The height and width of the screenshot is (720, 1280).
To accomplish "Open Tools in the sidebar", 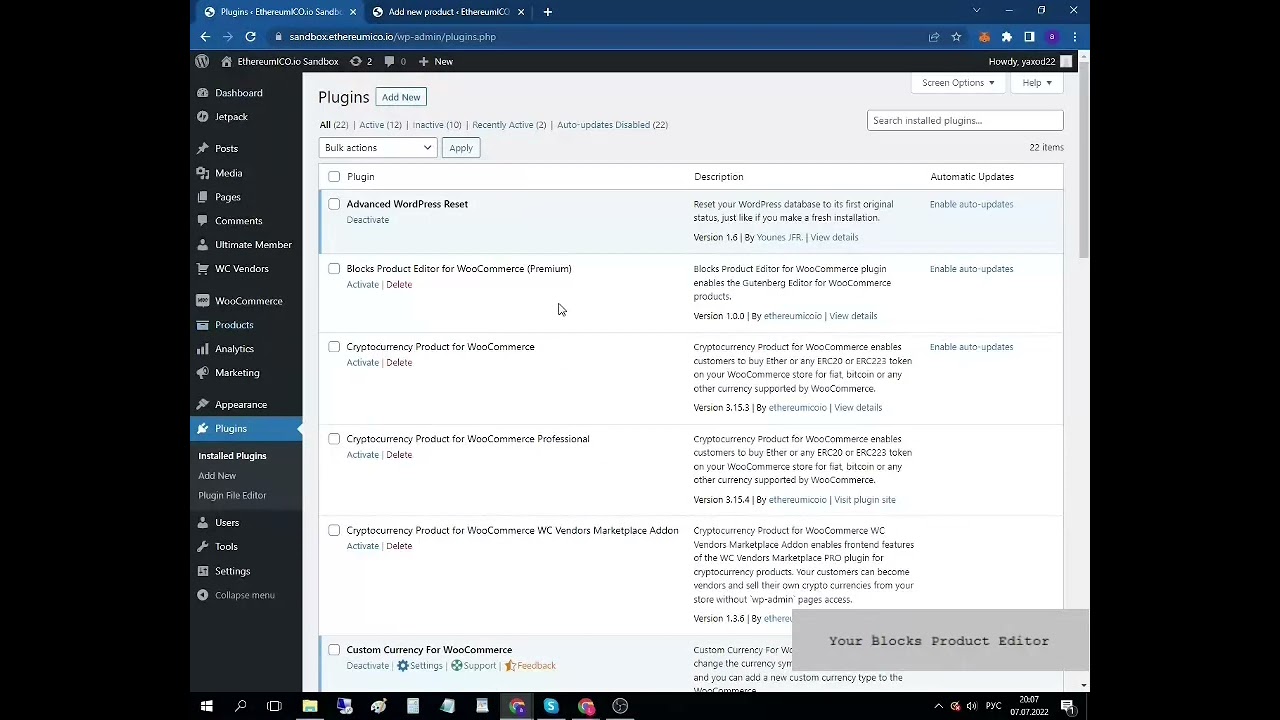I will pyautogui.click(x=226, y=547).
